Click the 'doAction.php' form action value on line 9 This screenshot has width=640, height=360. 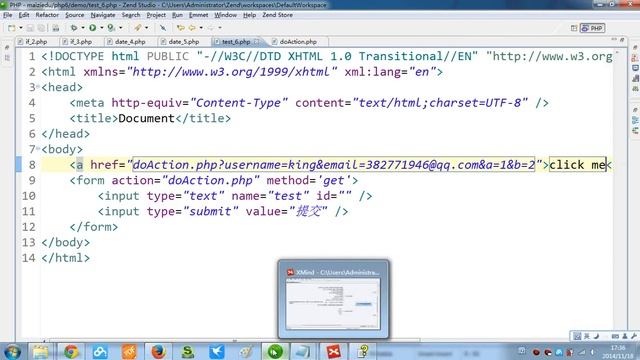[211, 180]
